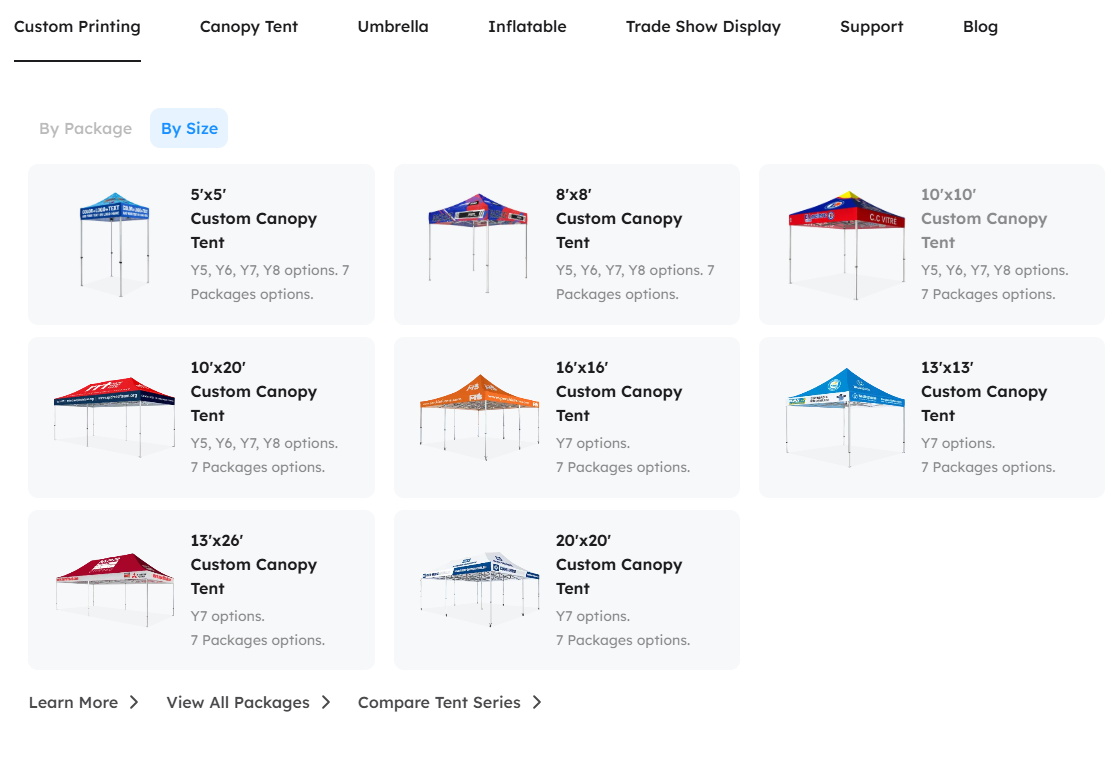Open the Trade Show Display menu

pos(703,27)
